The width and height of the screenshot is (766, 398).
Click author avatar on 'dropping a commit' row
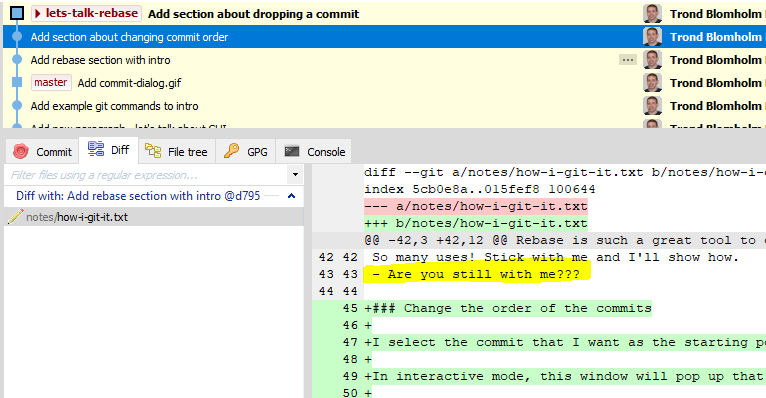[x=652, y=14]
